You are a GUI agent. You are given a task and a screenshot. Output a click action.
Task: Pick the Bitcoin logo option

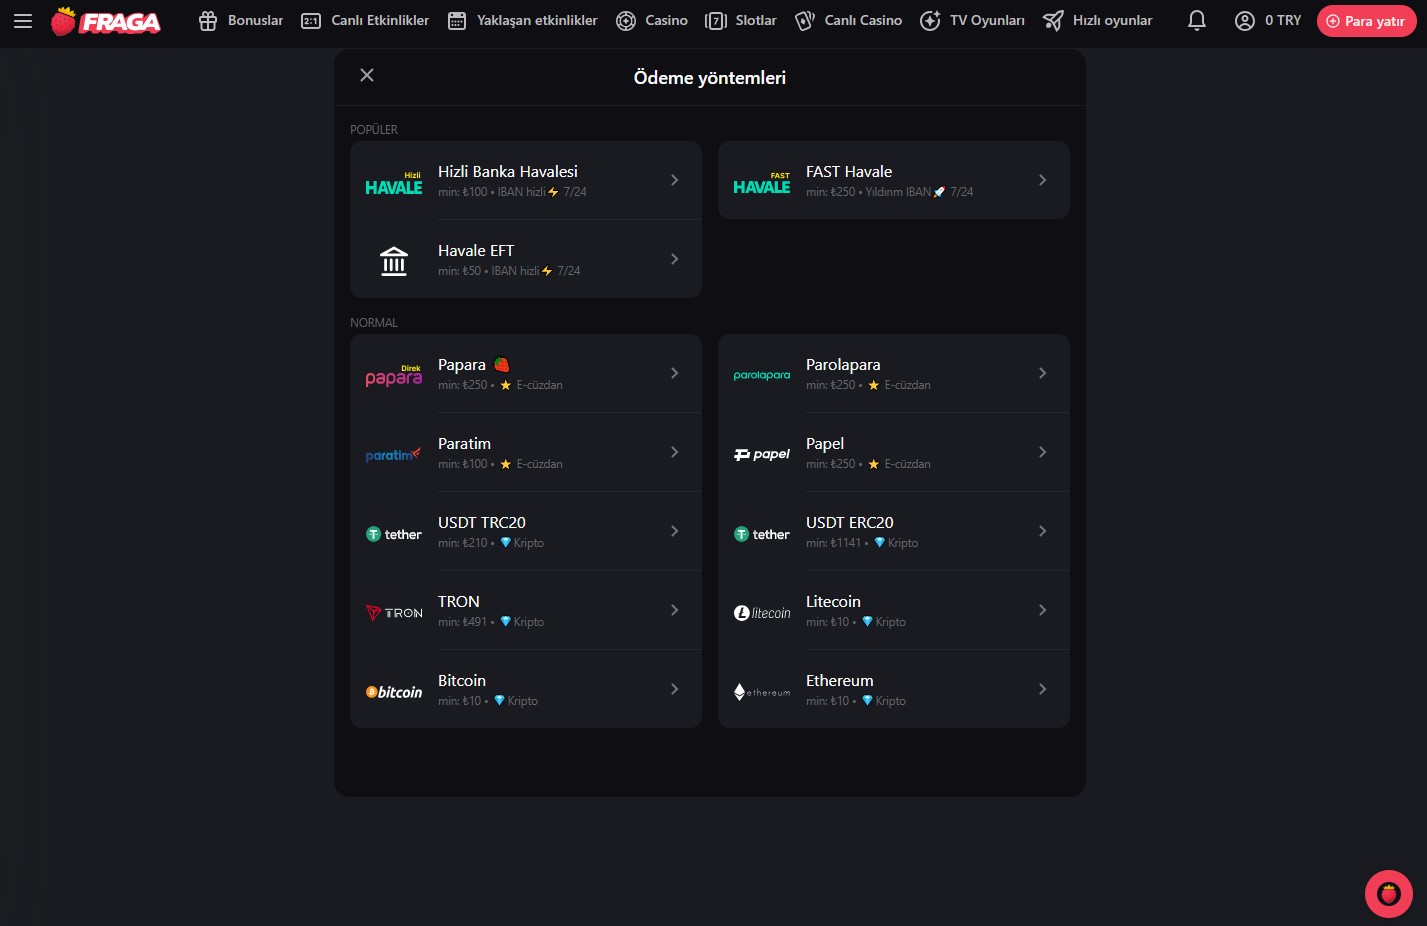(394, 691)
